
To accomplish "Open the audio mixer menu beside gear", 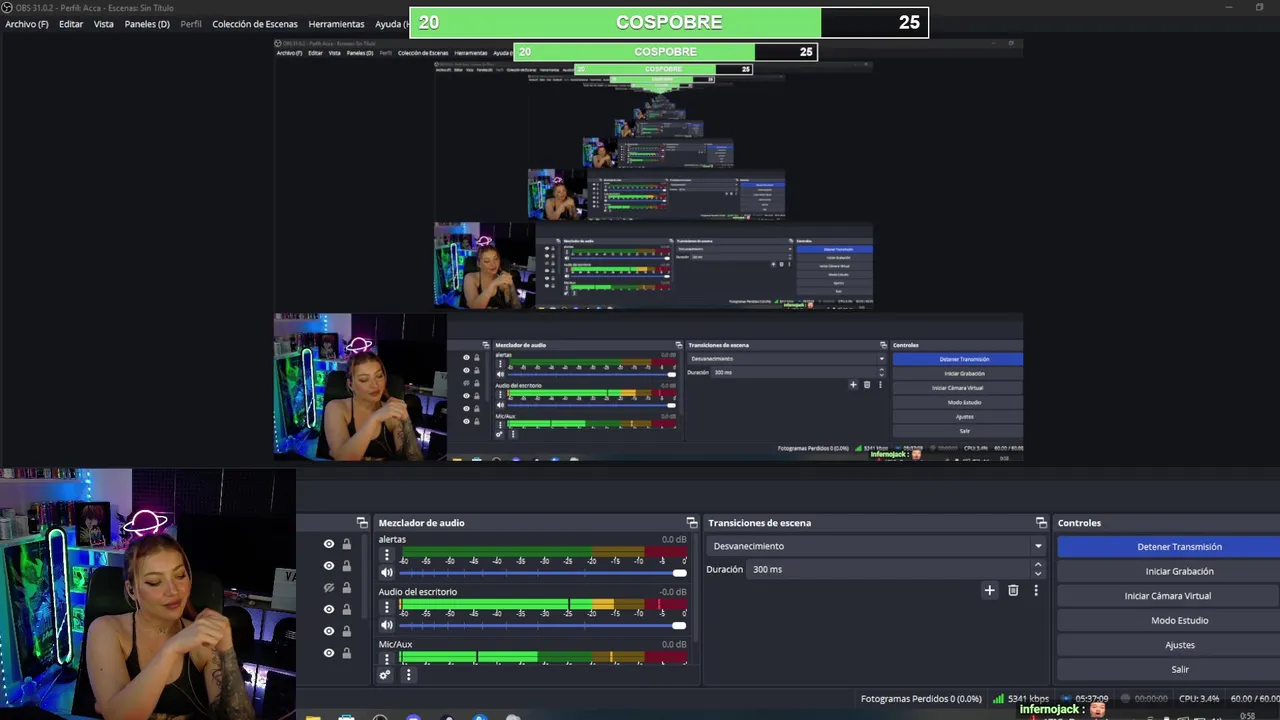I will pos(408,675).
